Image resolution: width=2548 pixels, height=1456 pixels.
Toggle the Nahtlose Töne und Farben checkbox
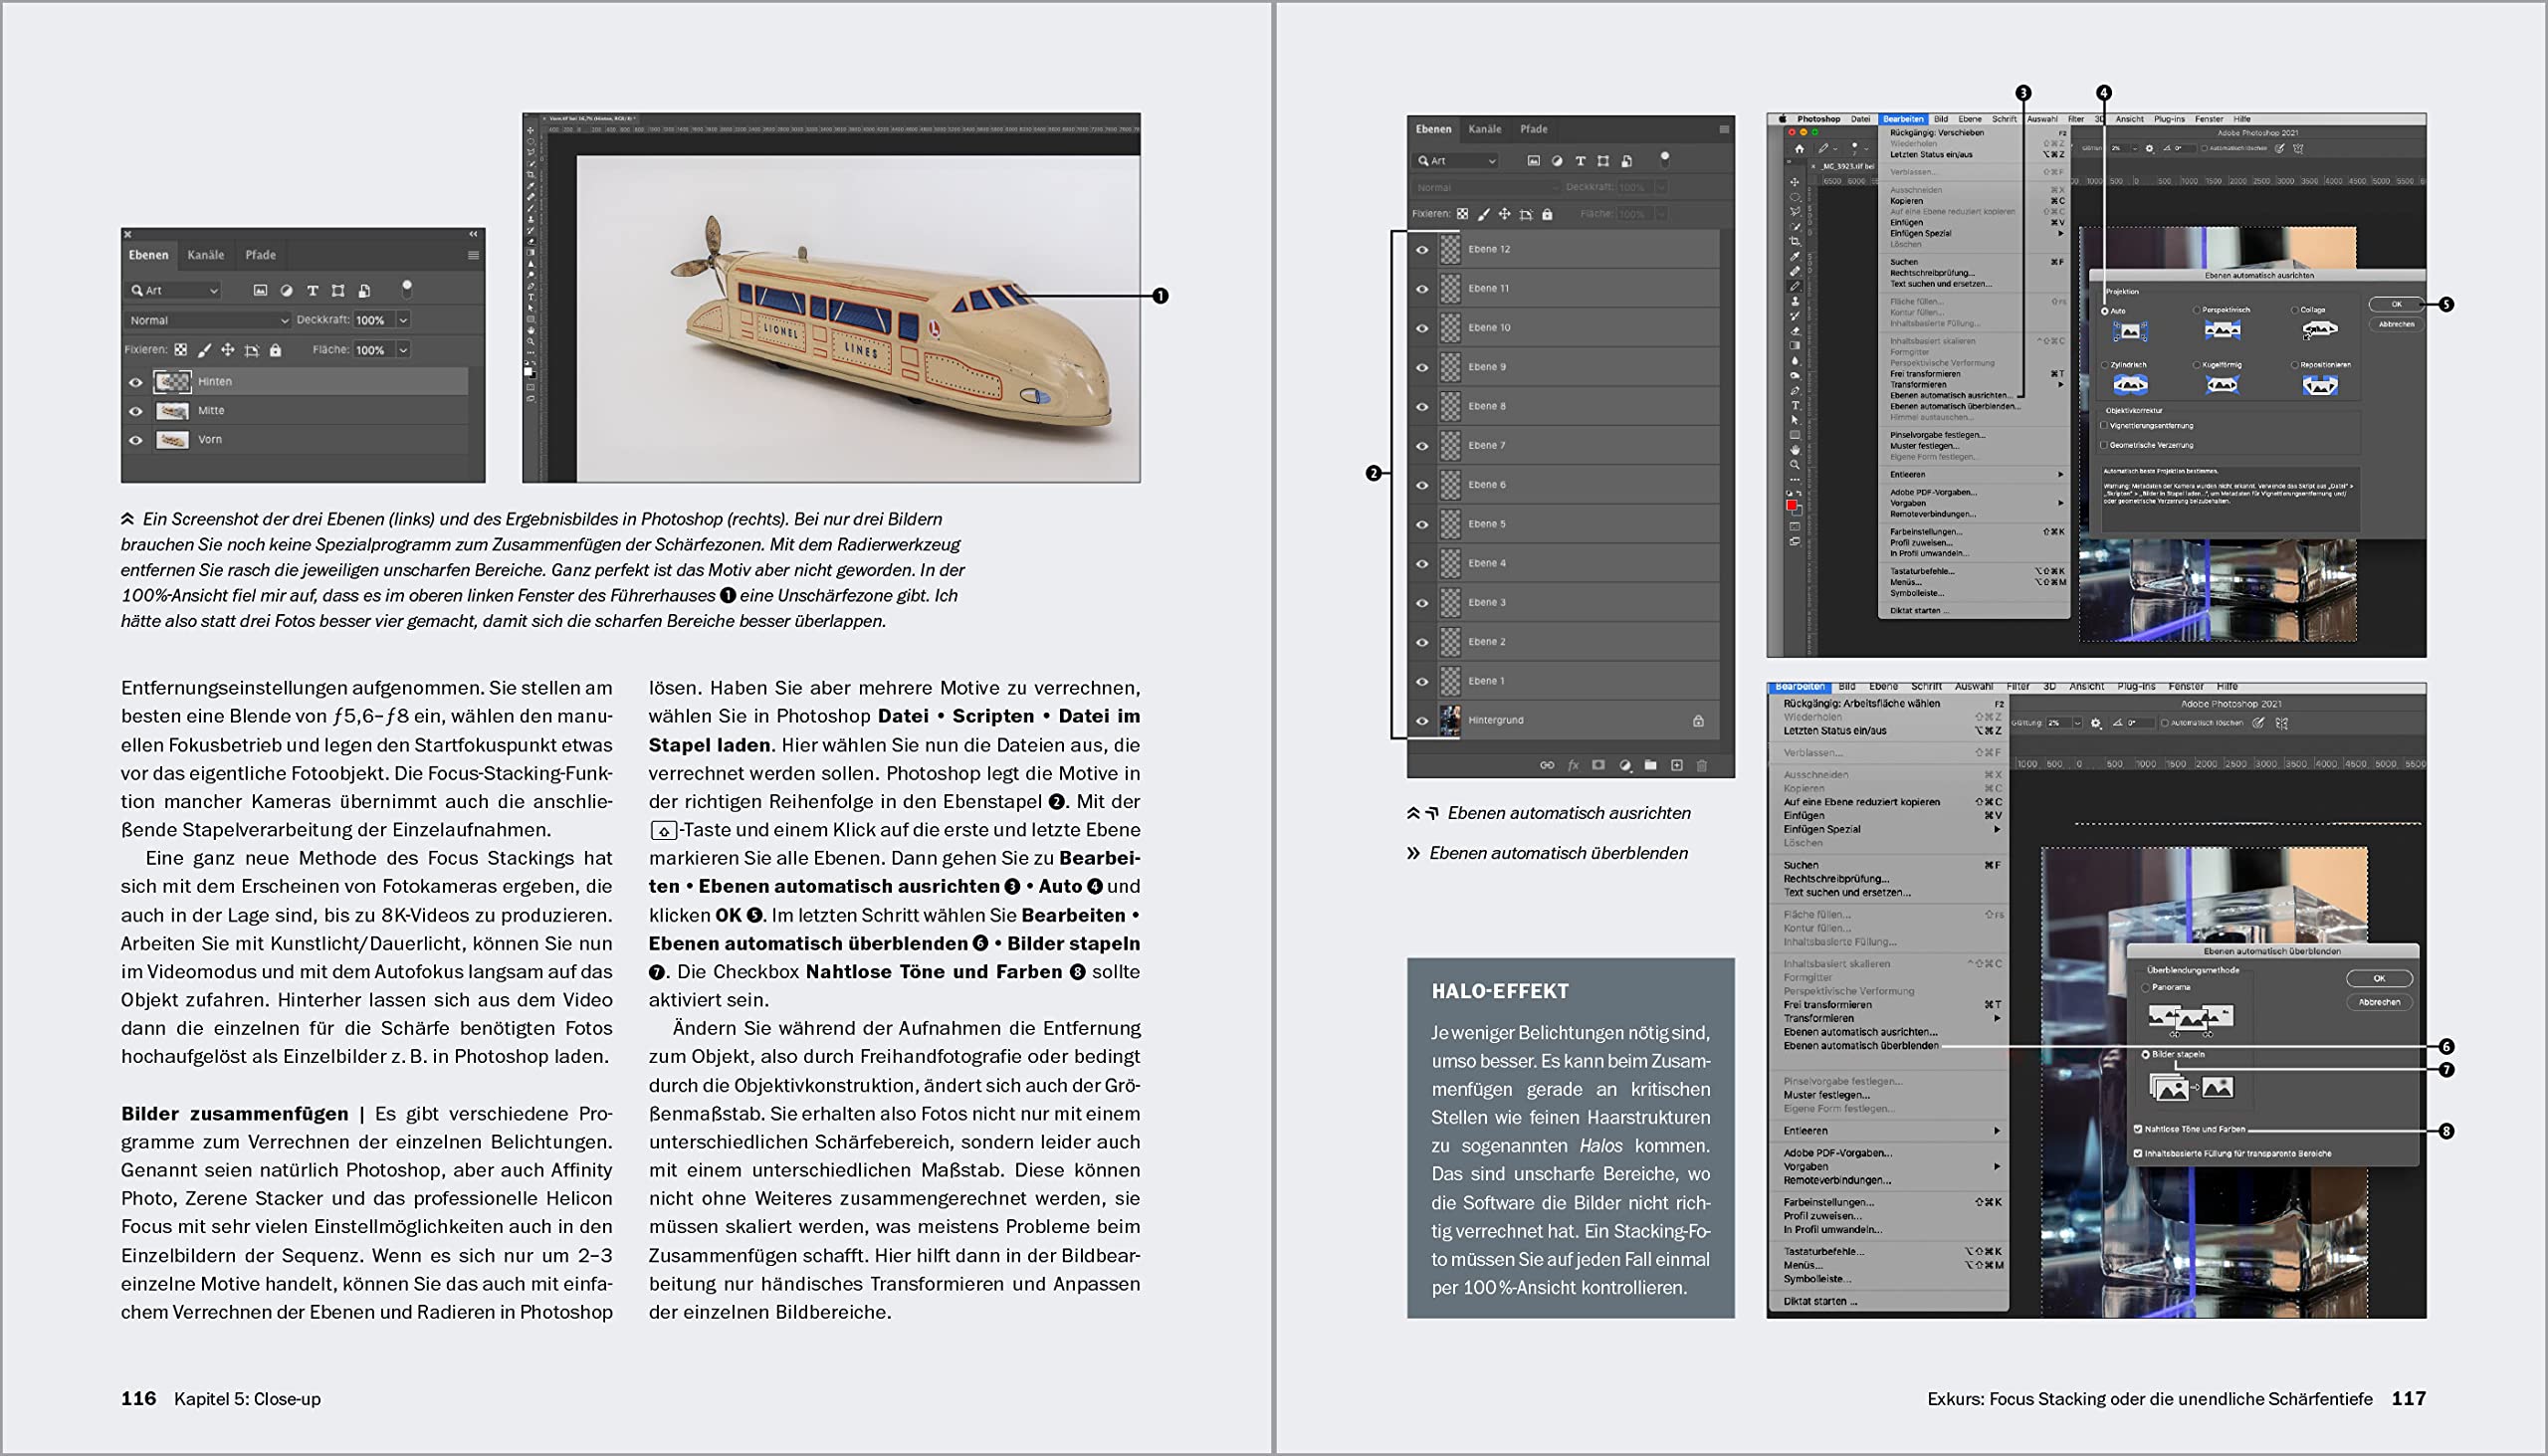(2138, 1129)
